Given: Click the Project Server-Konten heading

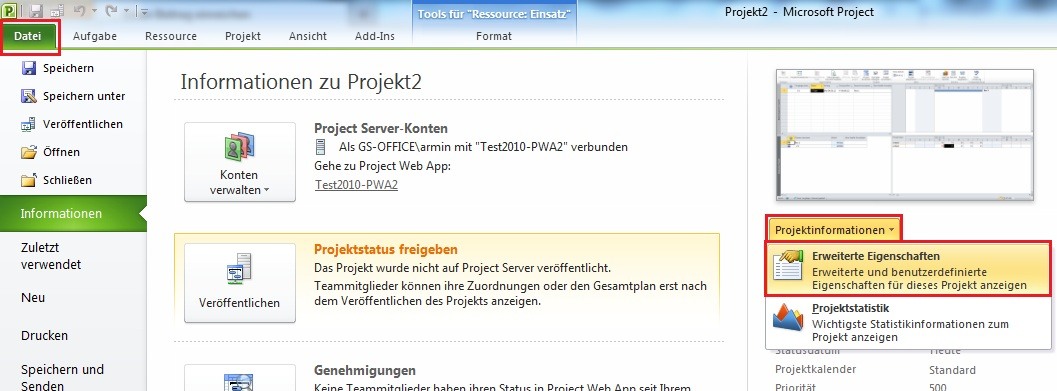Looking at the screenshot, I should click(x=381, y=128).
